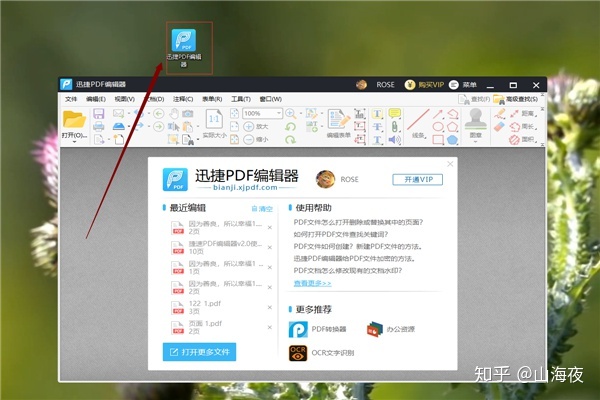Click the Email envelope icon
This screenshot has width=600, height=400.
[118, 113]
